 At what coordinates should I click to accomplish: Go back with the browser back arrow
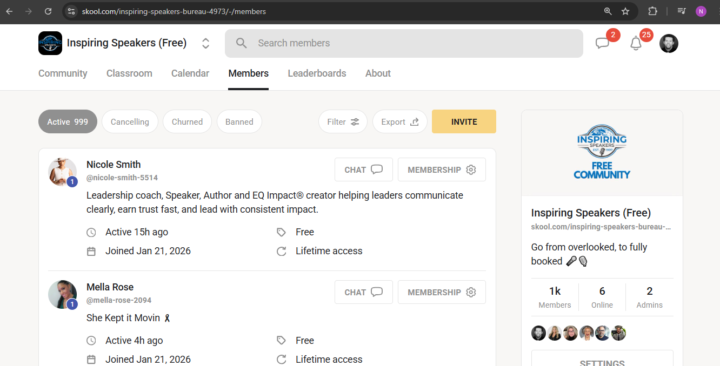[9, 11]
